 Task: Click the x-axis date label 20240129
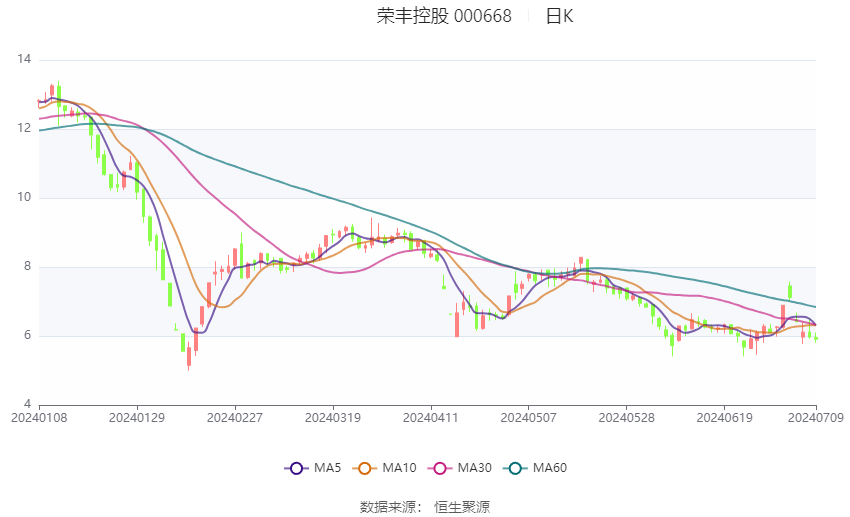coord(137,418)
